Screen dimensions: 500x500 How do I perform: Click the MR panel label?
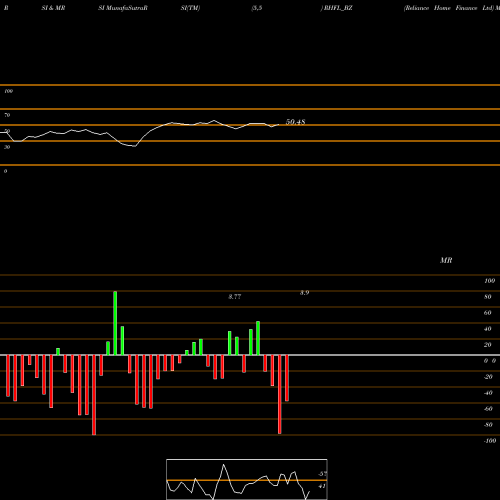tap(446, 260)
